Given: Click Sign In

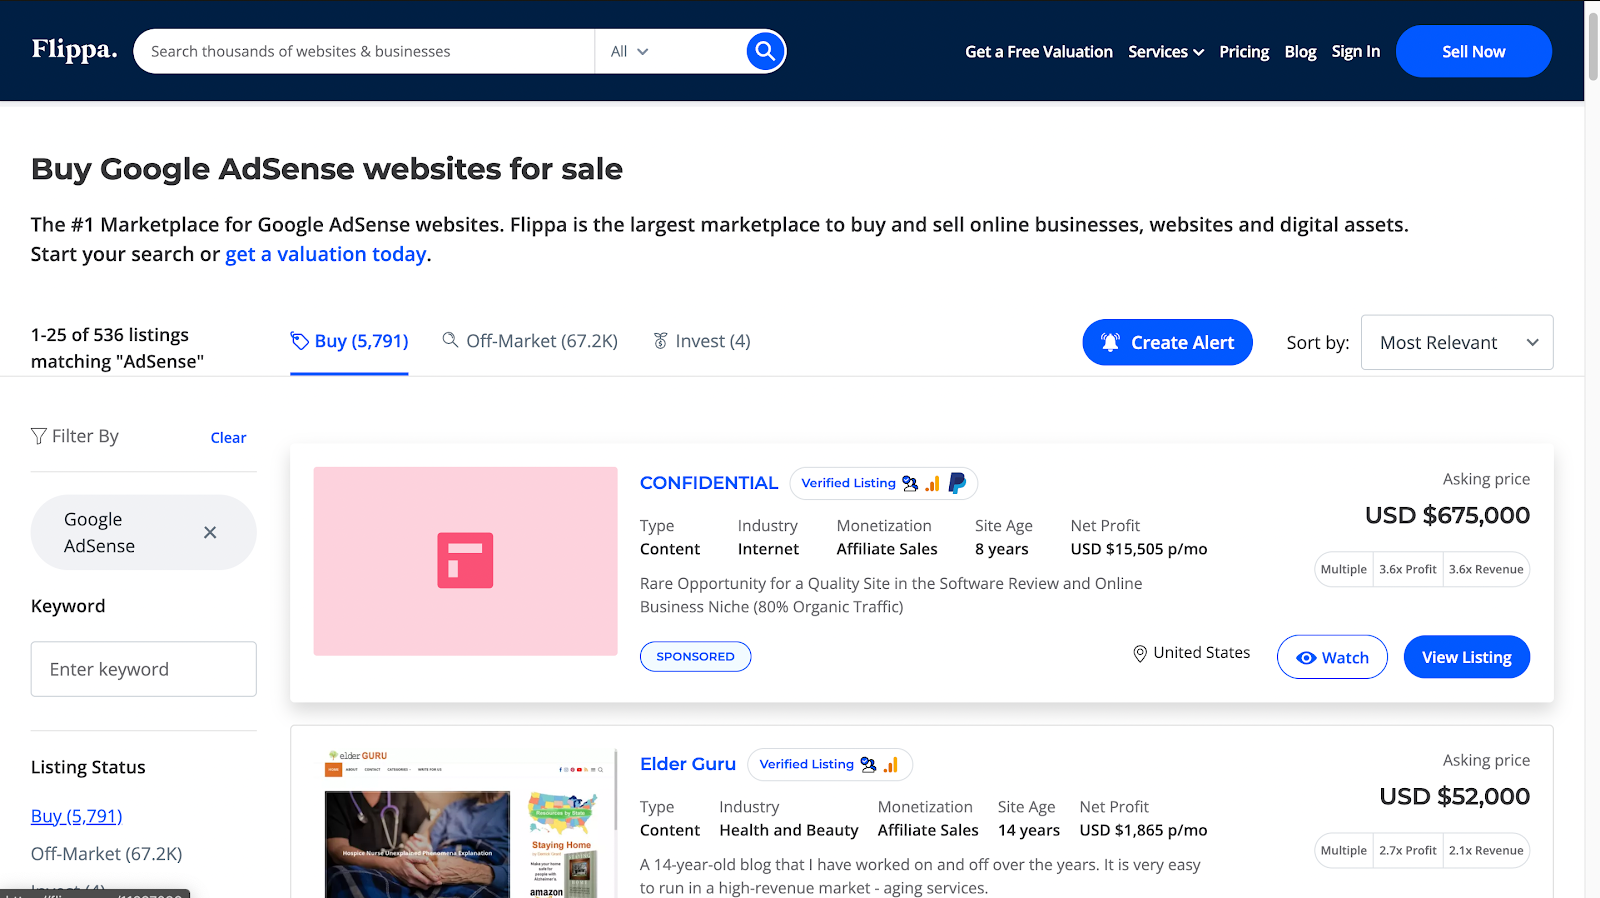Looking at the screenshot, I should tap(1355, 52).
